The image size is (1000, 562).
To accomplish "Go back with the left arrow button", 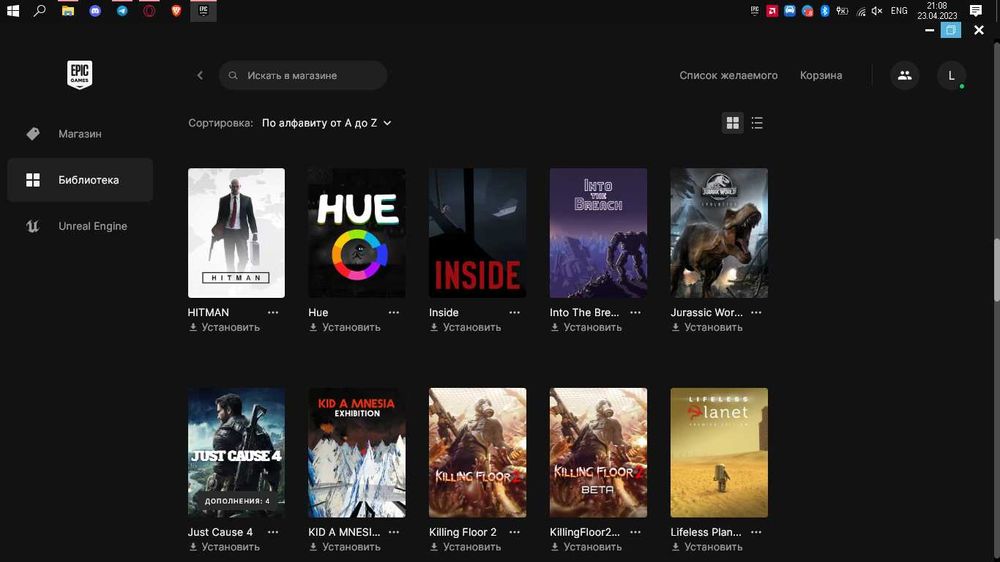I will coord(200,75).
